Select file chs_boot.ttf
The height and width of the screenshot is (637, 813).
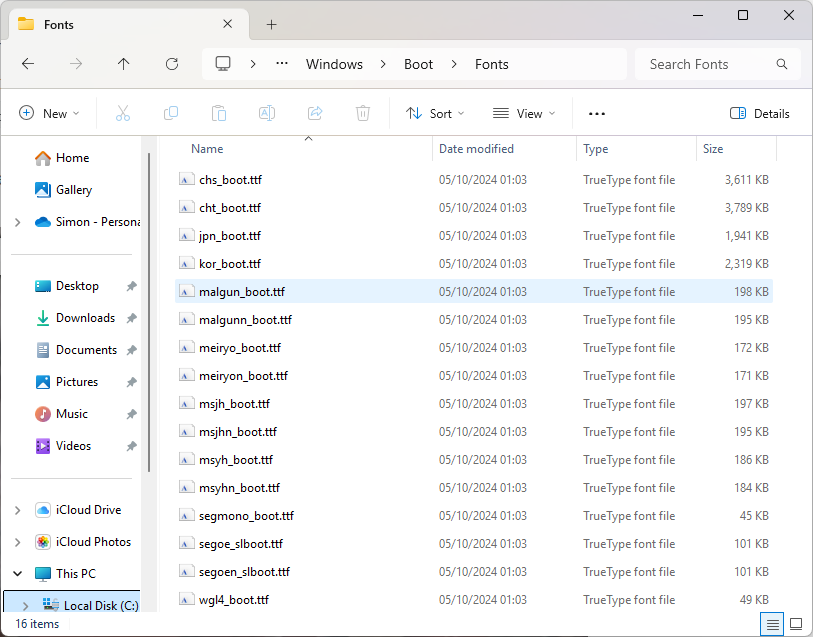tap(473, 180)
